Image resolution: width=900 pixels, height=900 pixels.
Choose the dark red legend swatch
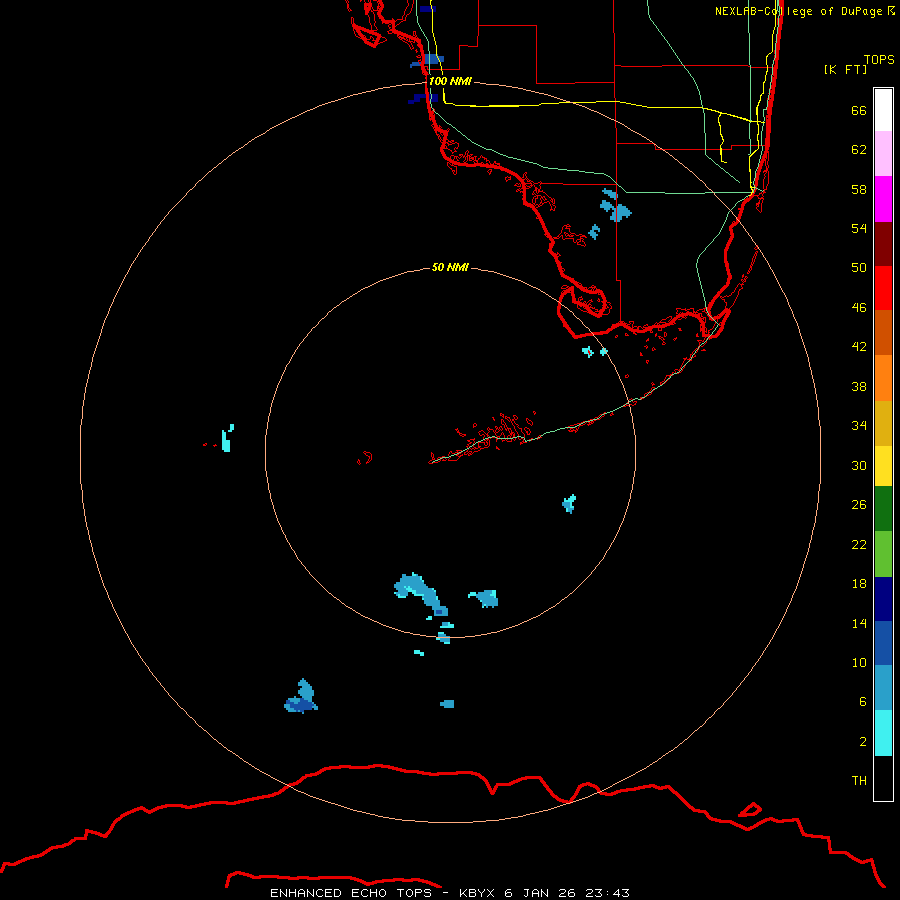(x=883, y=244)
